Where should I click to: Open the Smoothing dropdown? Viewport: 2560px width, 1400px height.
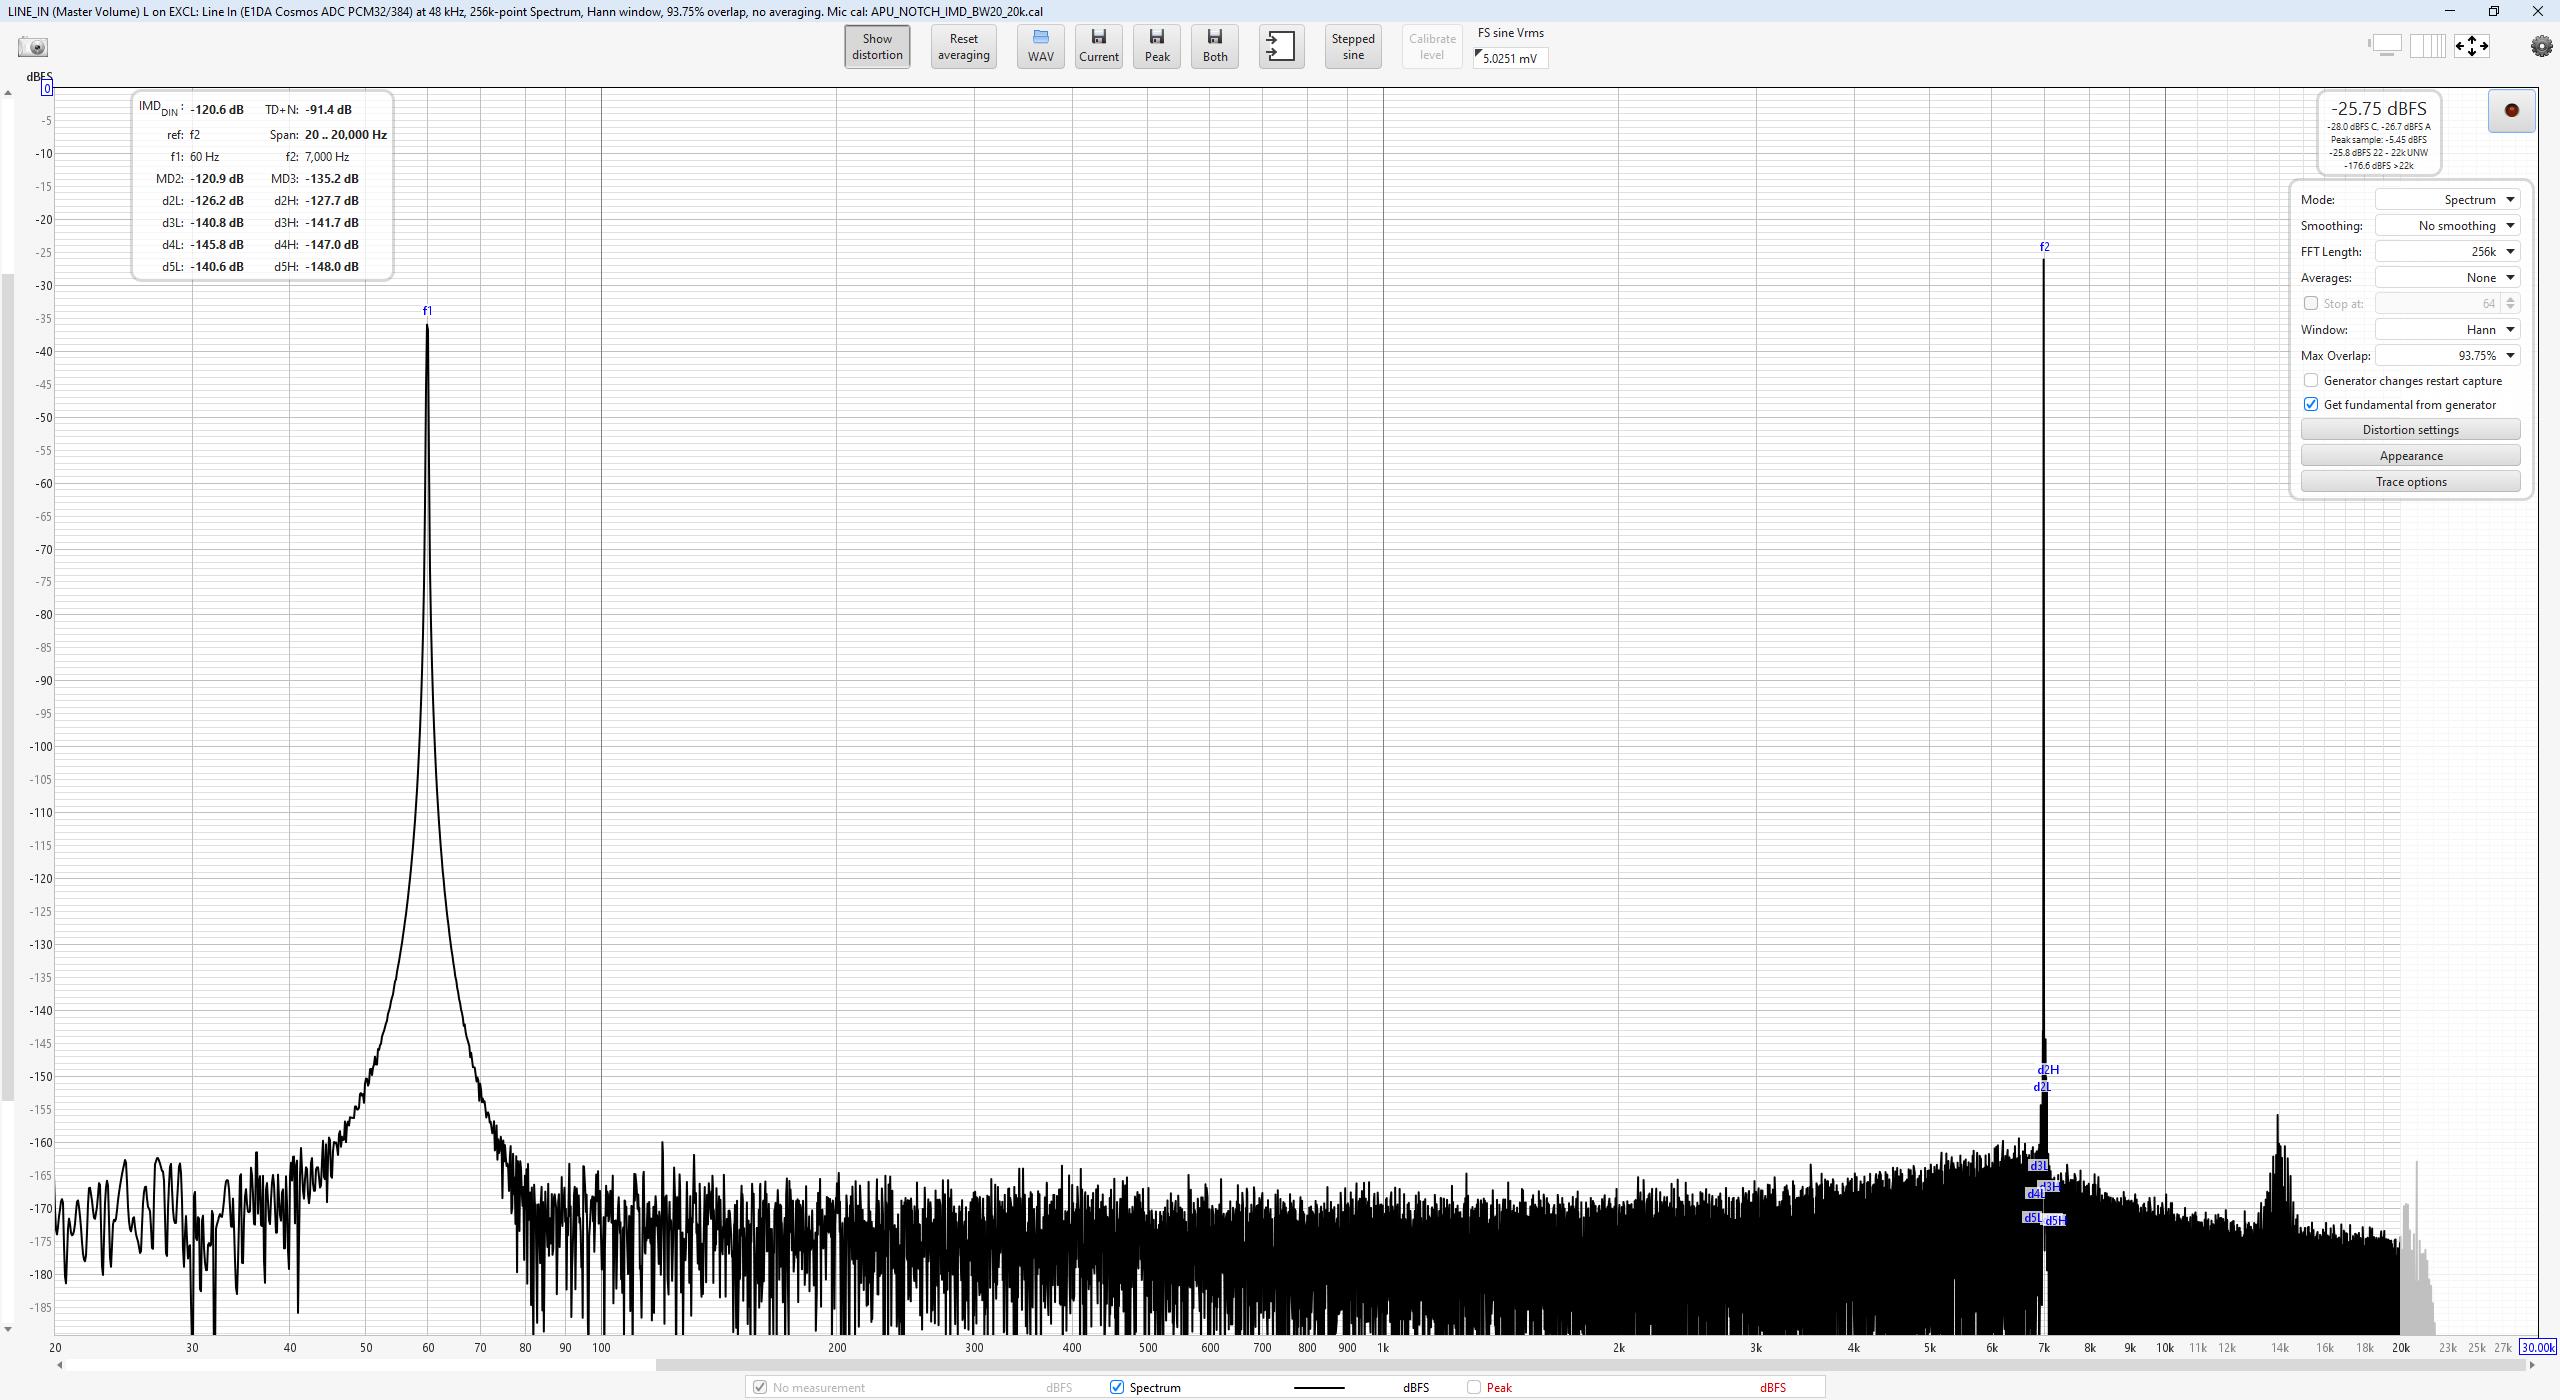[x=2447, y=226]
